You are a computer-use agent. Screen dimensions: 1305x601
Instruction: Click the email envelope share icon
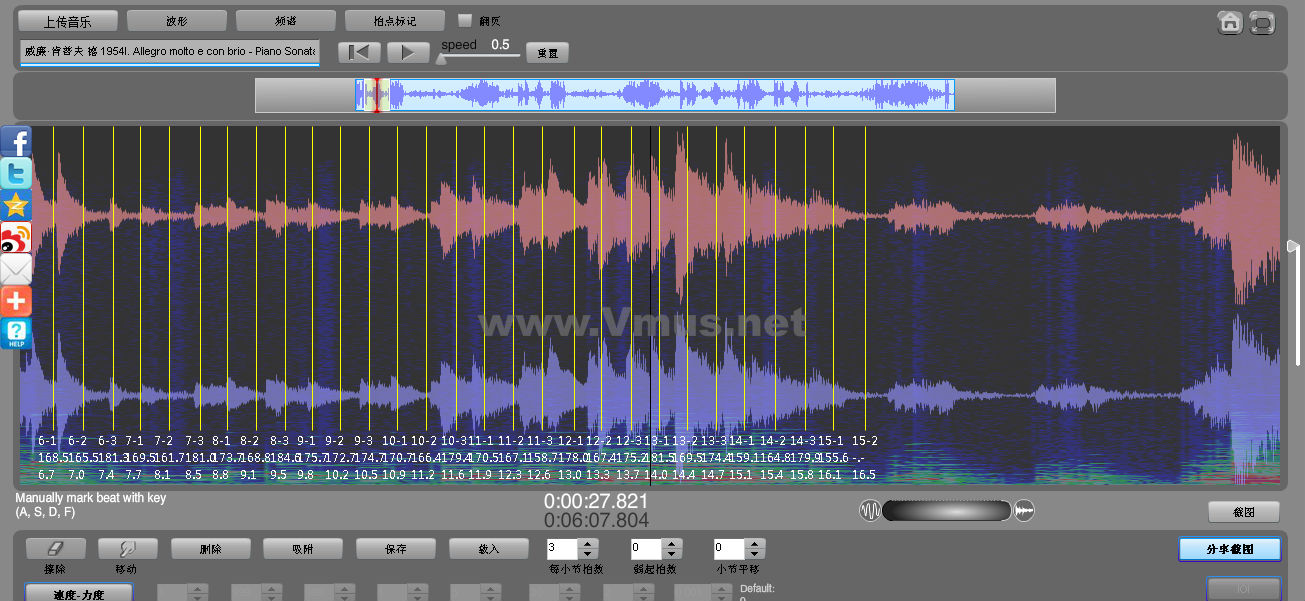[x=16, y=269]
